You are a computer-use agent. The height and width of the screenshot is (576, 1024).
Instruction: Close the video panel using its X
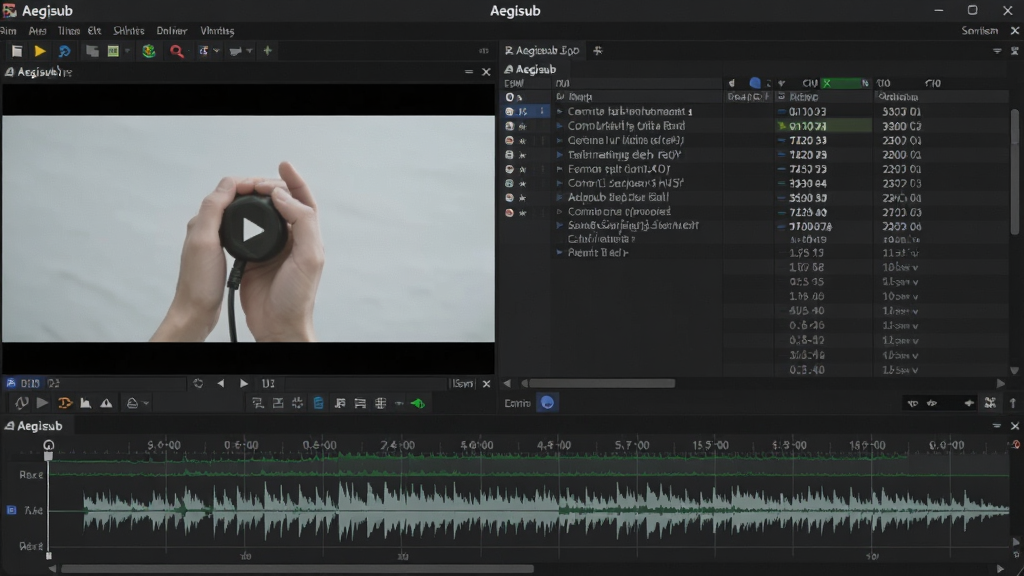click(x=486, y=72)
